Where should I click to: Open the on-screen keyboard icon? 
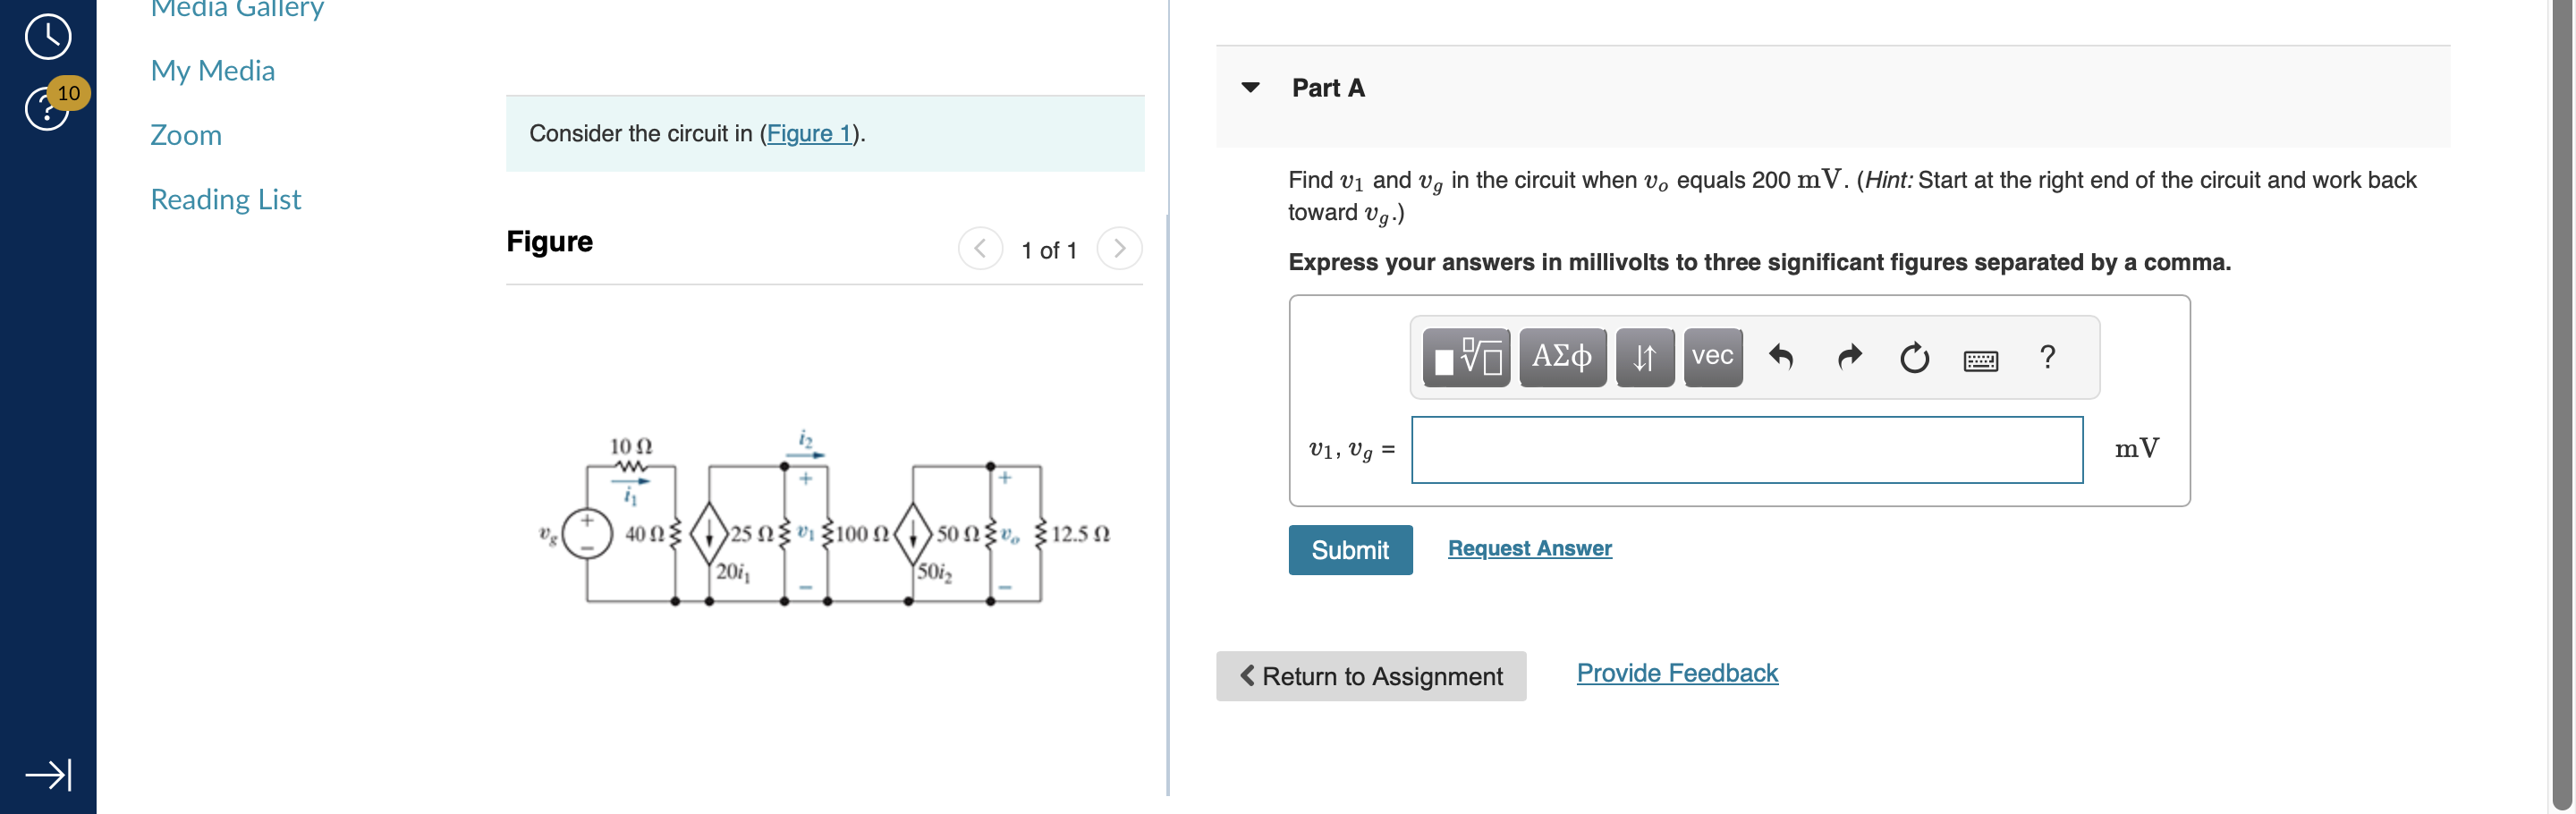1980,360
